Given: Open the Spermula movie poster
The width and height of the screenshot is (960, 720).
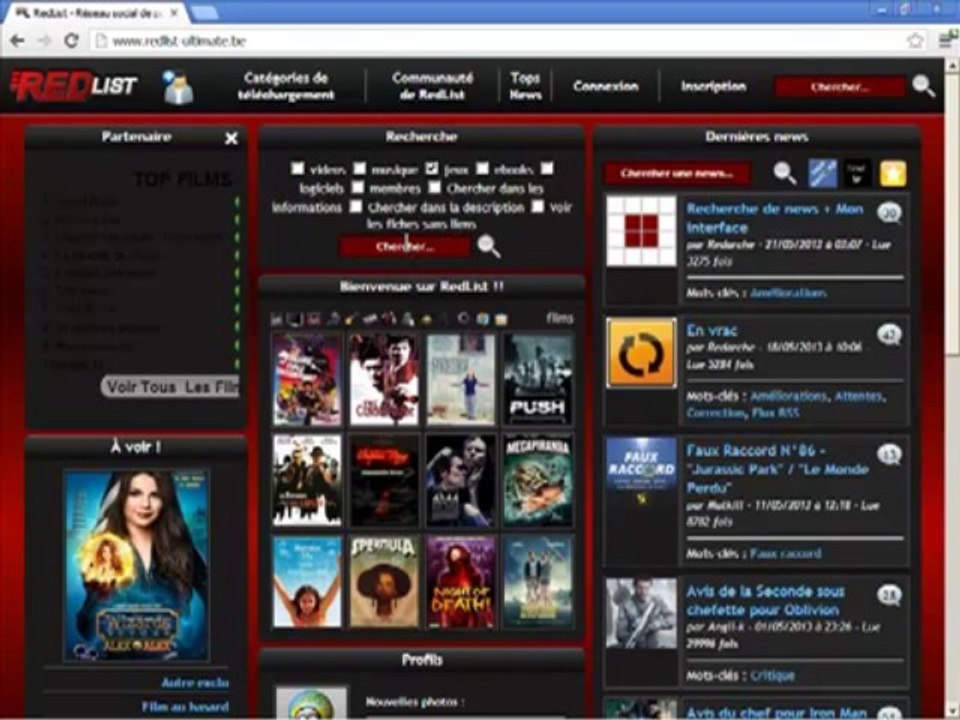Looking at the screenshot, I should [383, 582].
